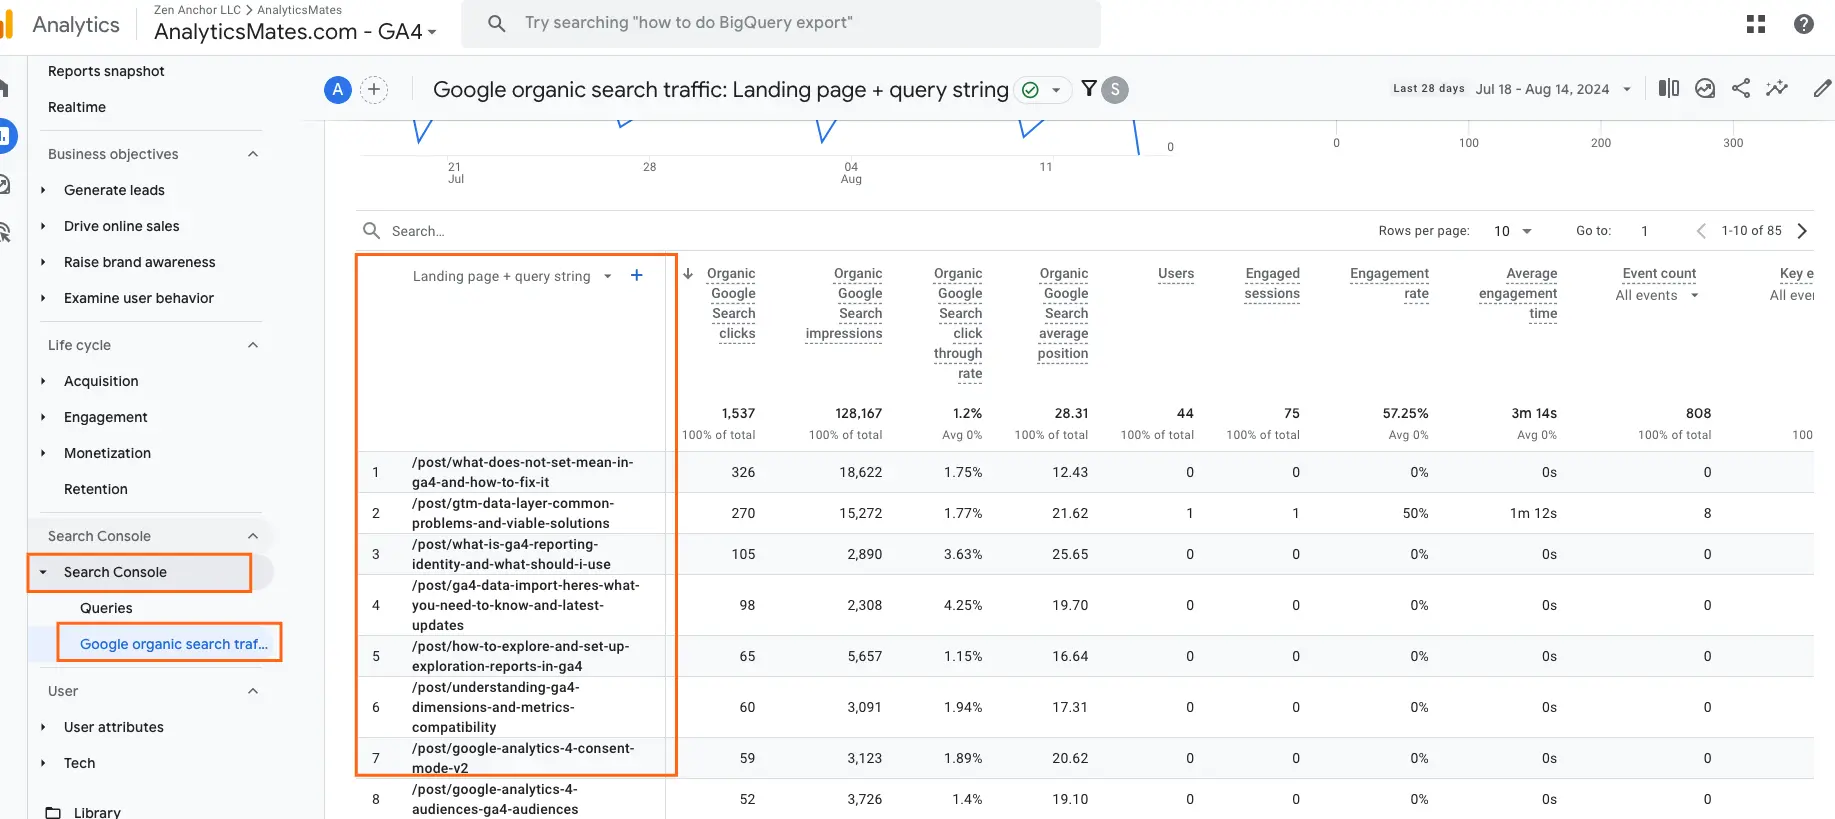Open the Insights icon
The height and width of the screenshot is (819, 1835).
(1705, 89)
